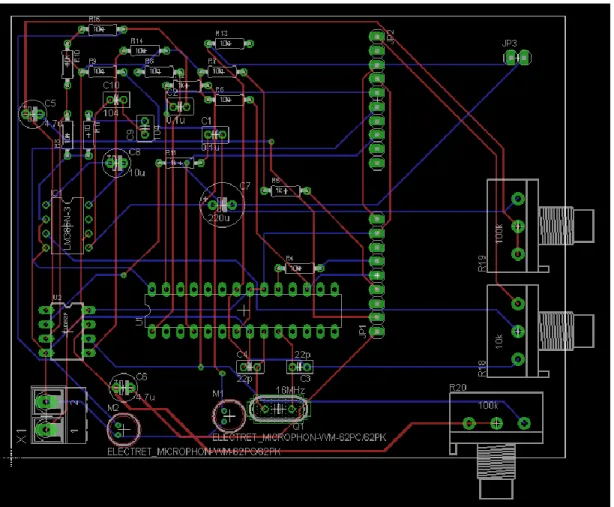
Task: Click the JP3 name label
Action: tap(509, 43)
